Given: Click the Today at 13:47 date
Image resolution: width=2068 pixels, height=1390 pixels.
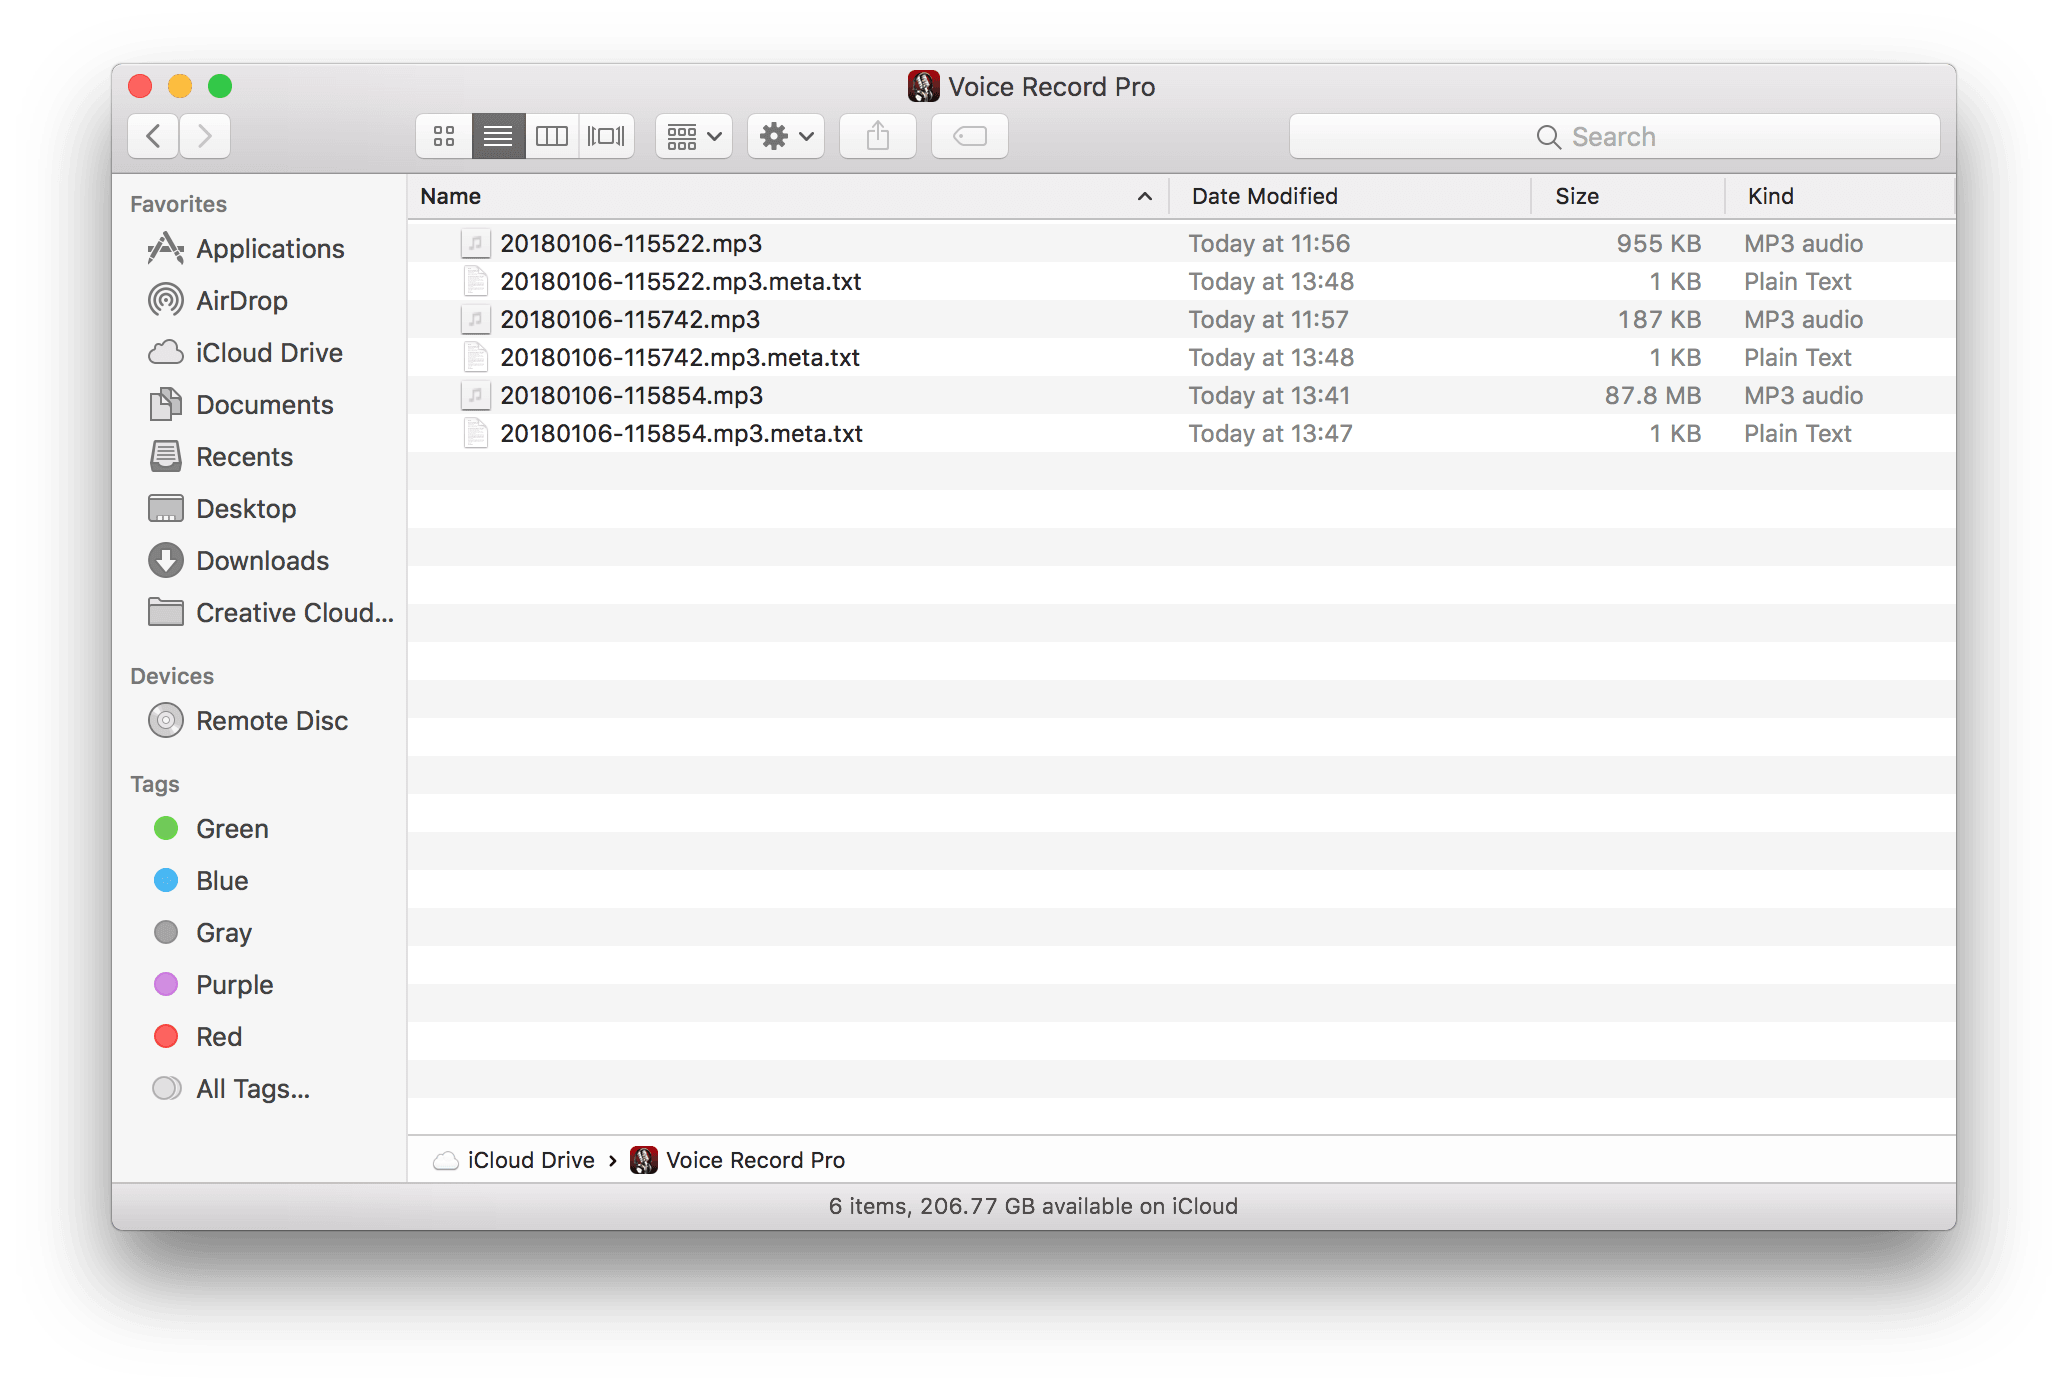Looking at the screenshot, I should [1270, 433].
